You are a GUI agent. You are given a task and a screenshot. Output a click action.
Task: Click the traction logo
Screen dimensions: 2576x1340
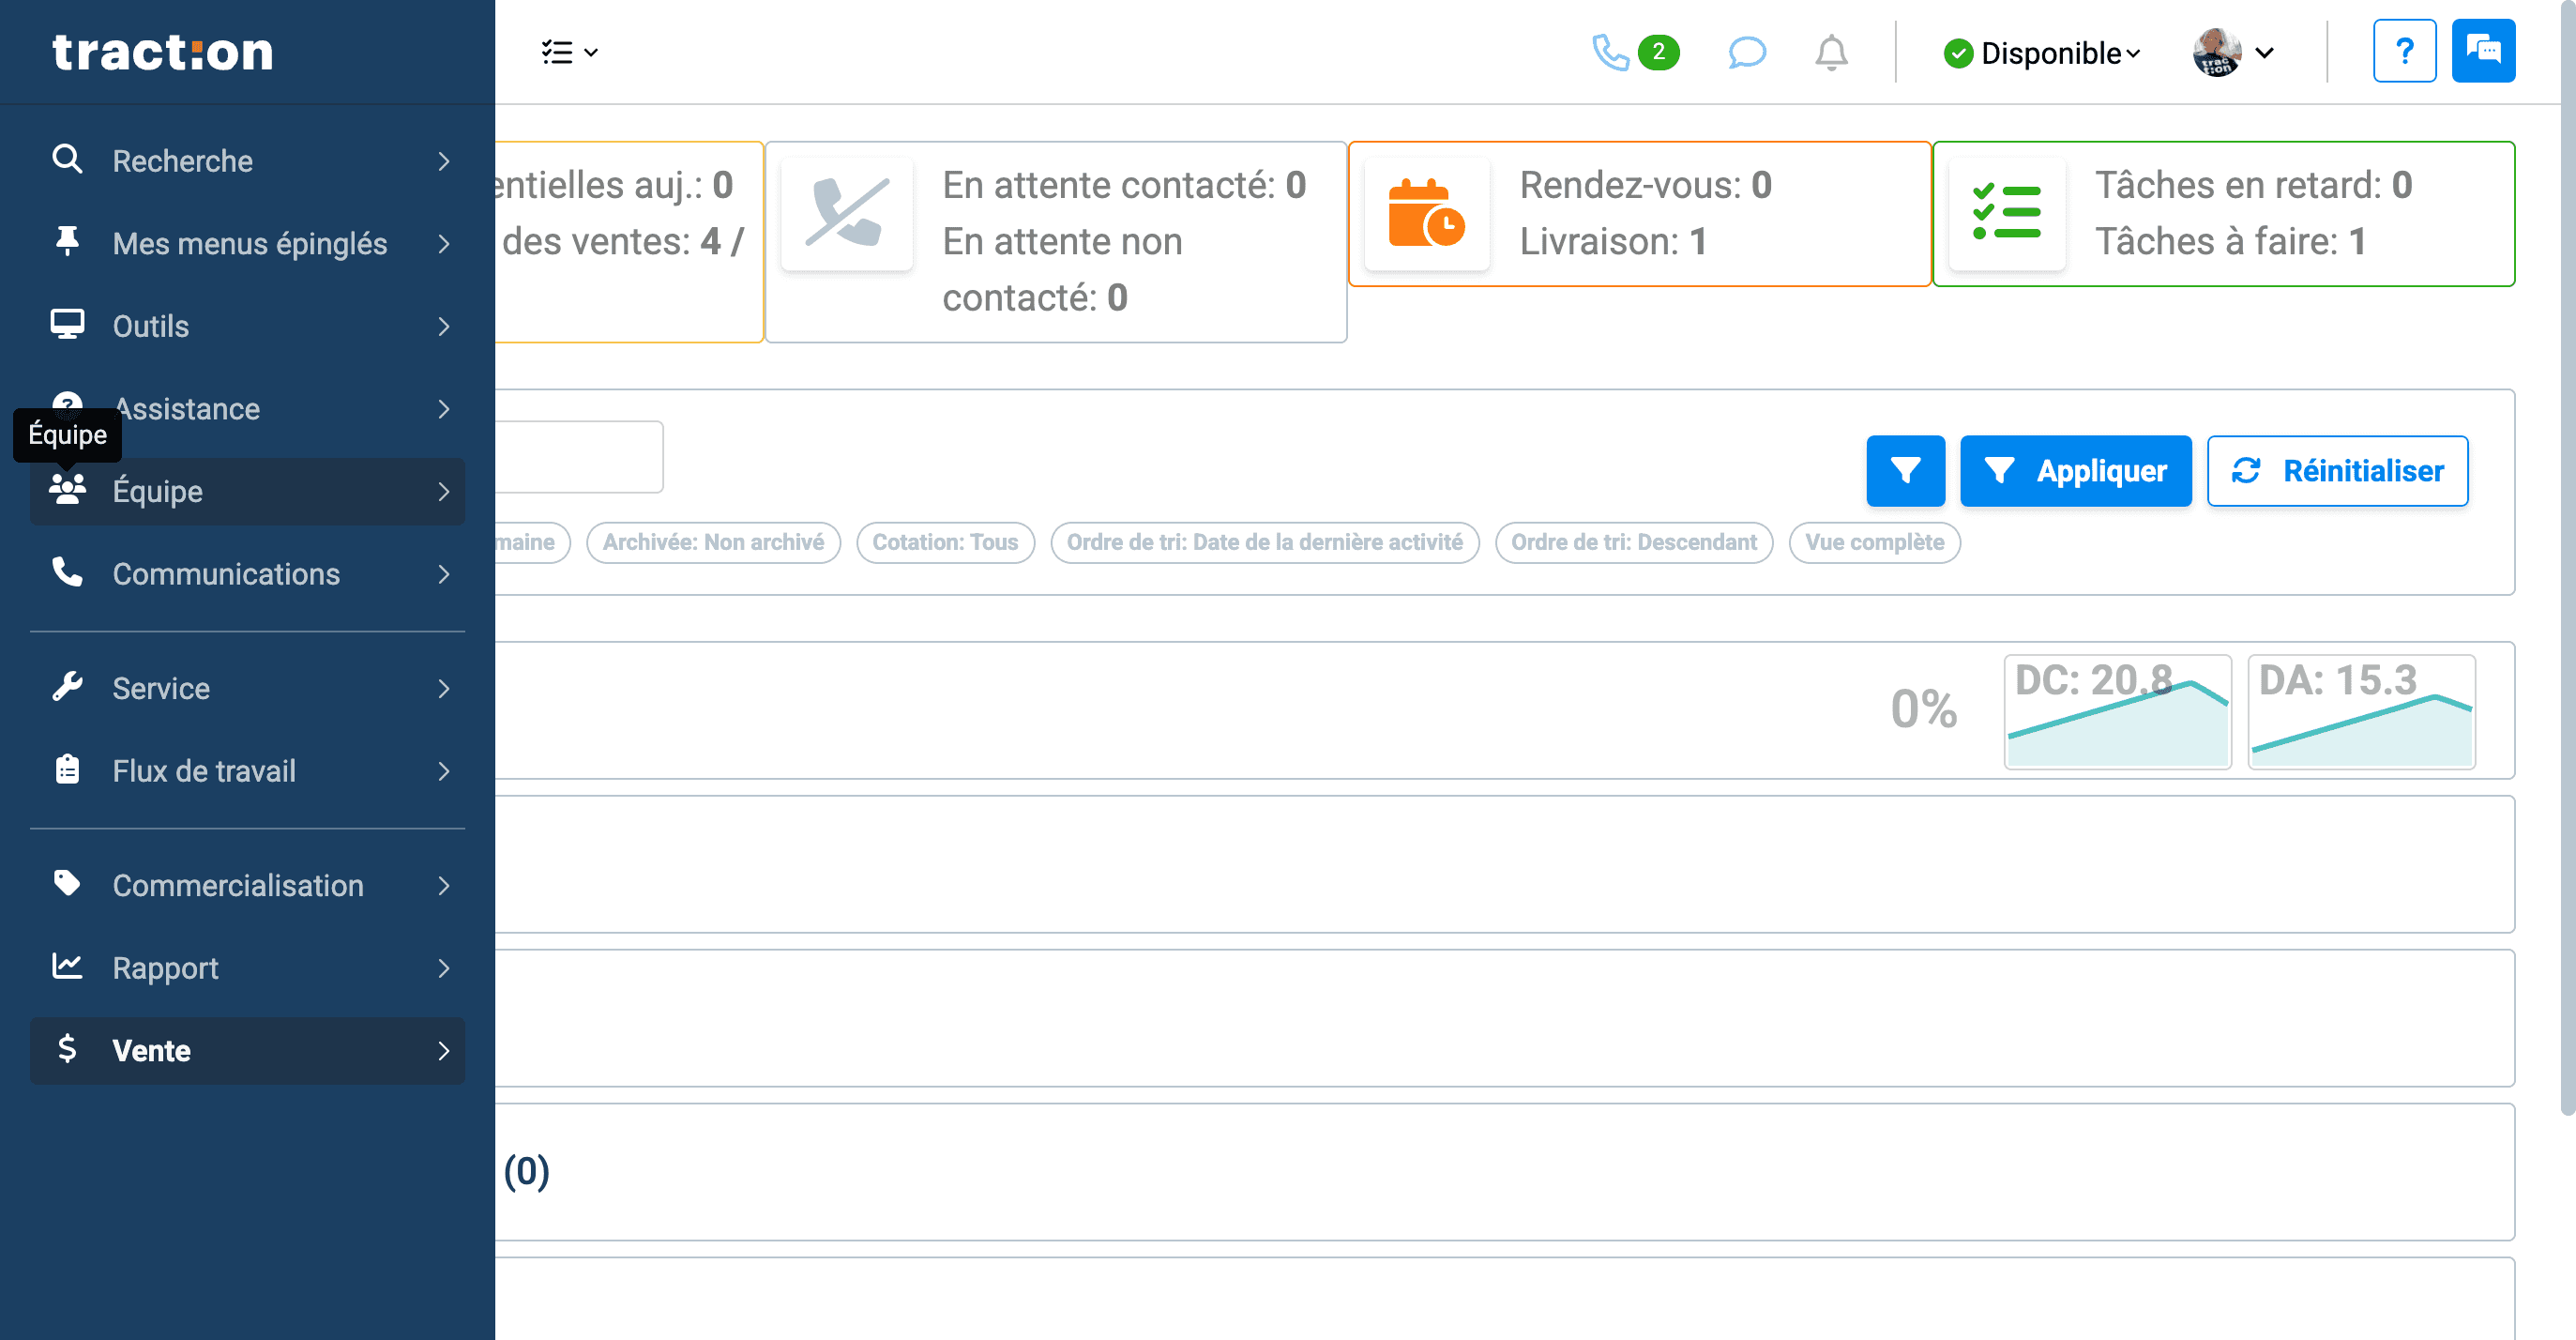click(x=162, y=52)
